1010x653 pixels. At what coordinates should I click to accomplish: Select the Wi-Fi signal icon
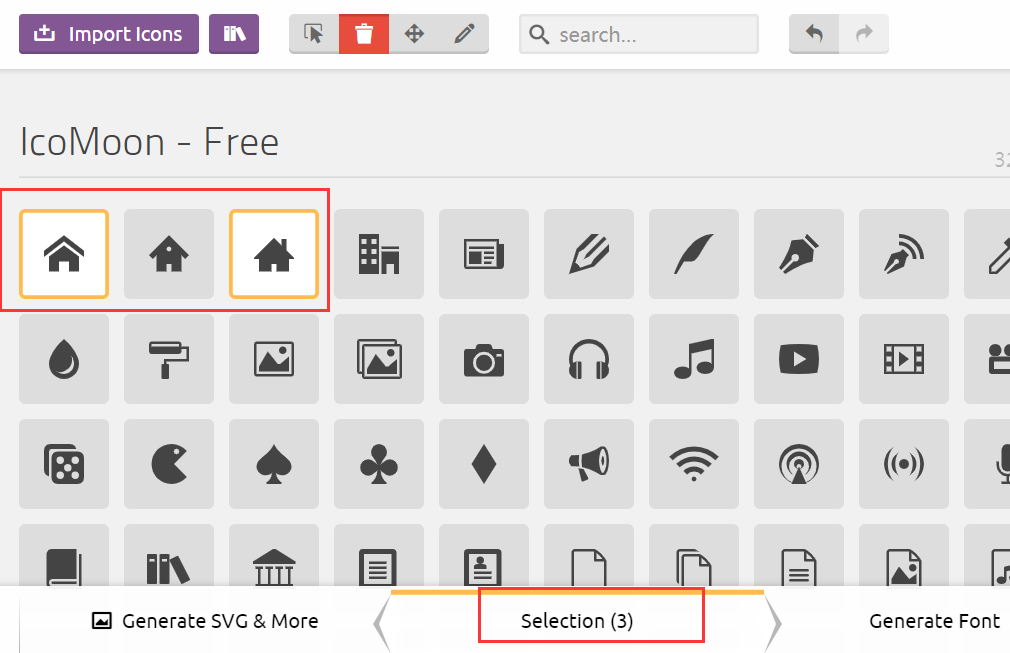pos(694,464)
